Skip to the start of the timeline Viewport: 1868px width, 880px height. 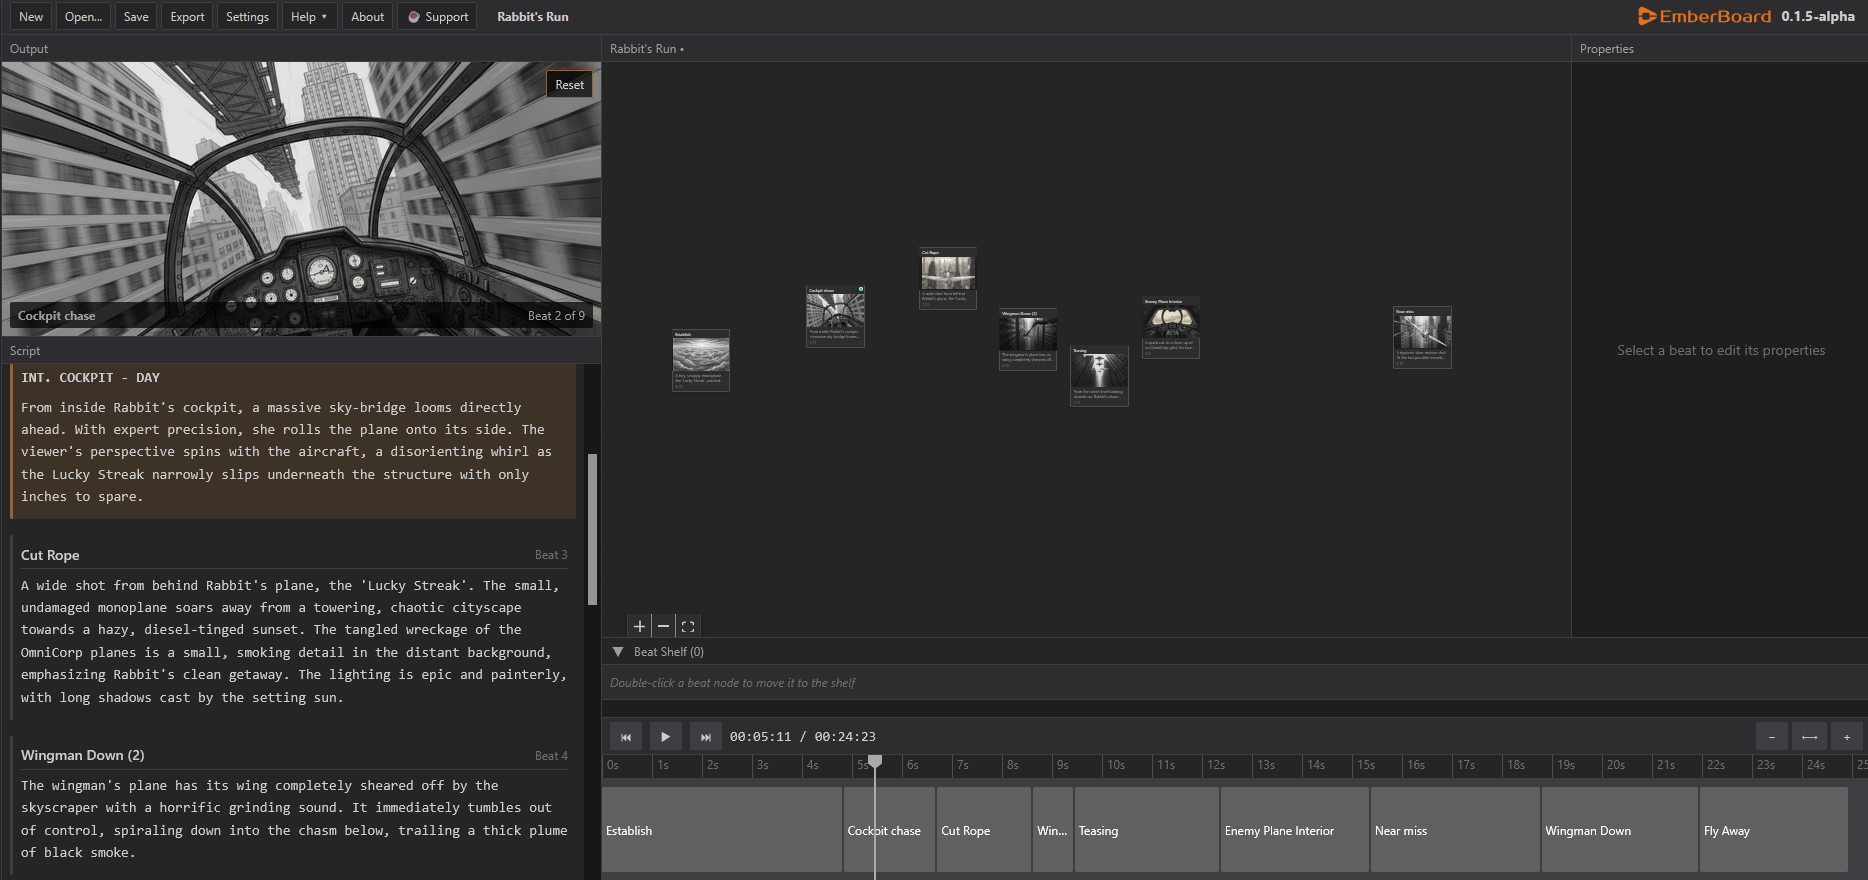click(626, 737)
